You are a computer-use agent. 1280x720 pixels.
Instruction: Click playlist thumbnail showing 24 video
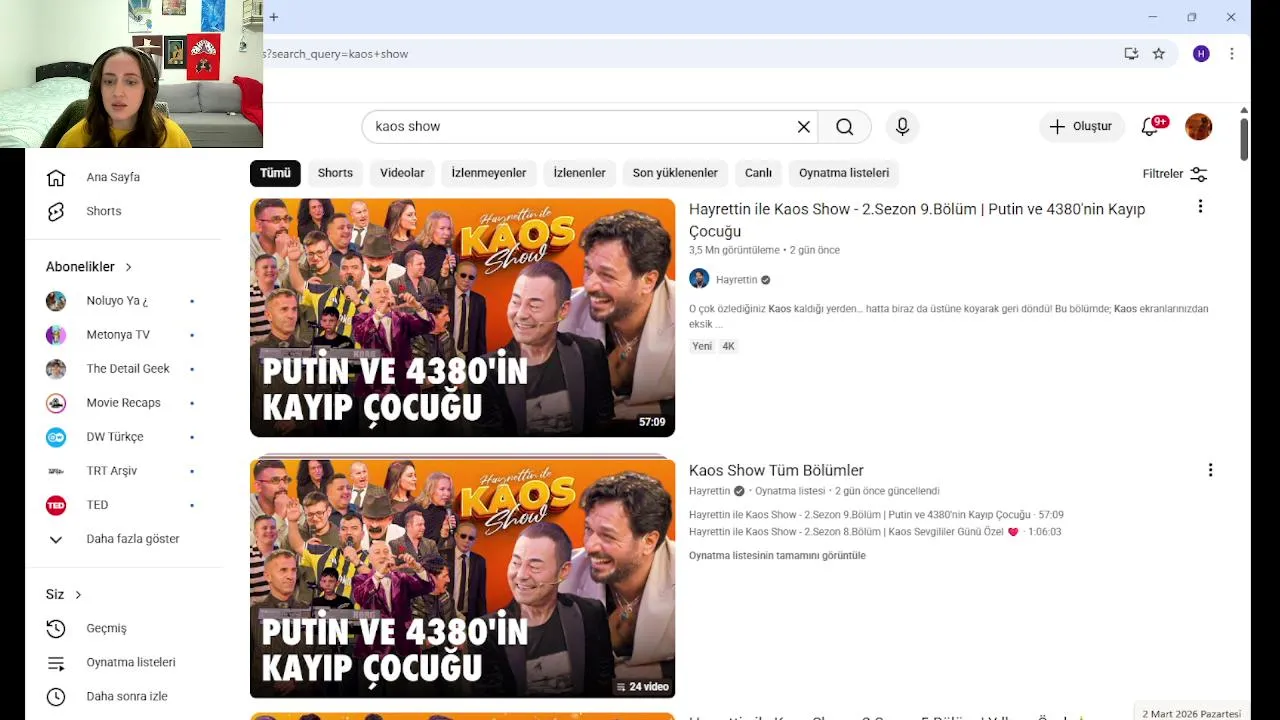[x=462, y=578]
